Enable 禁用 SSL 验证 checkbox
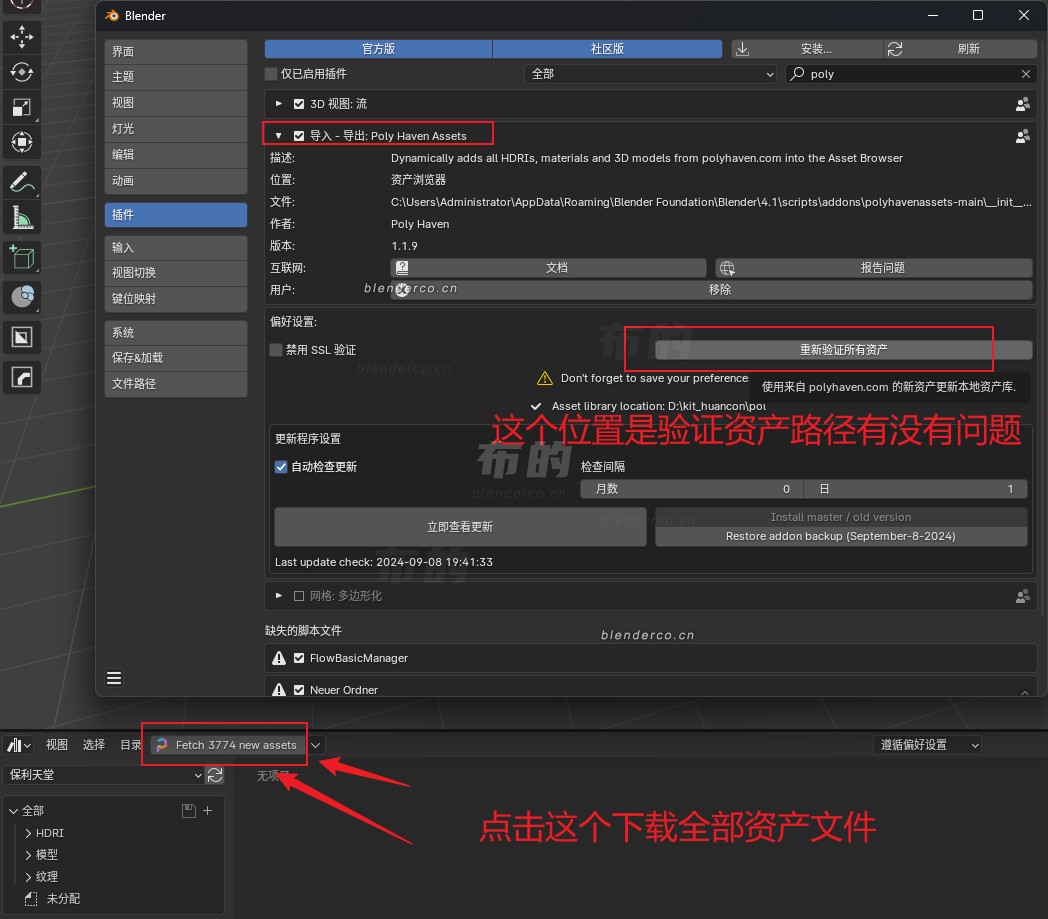Viewport: 1048px width, 919px height. (275, 350)
